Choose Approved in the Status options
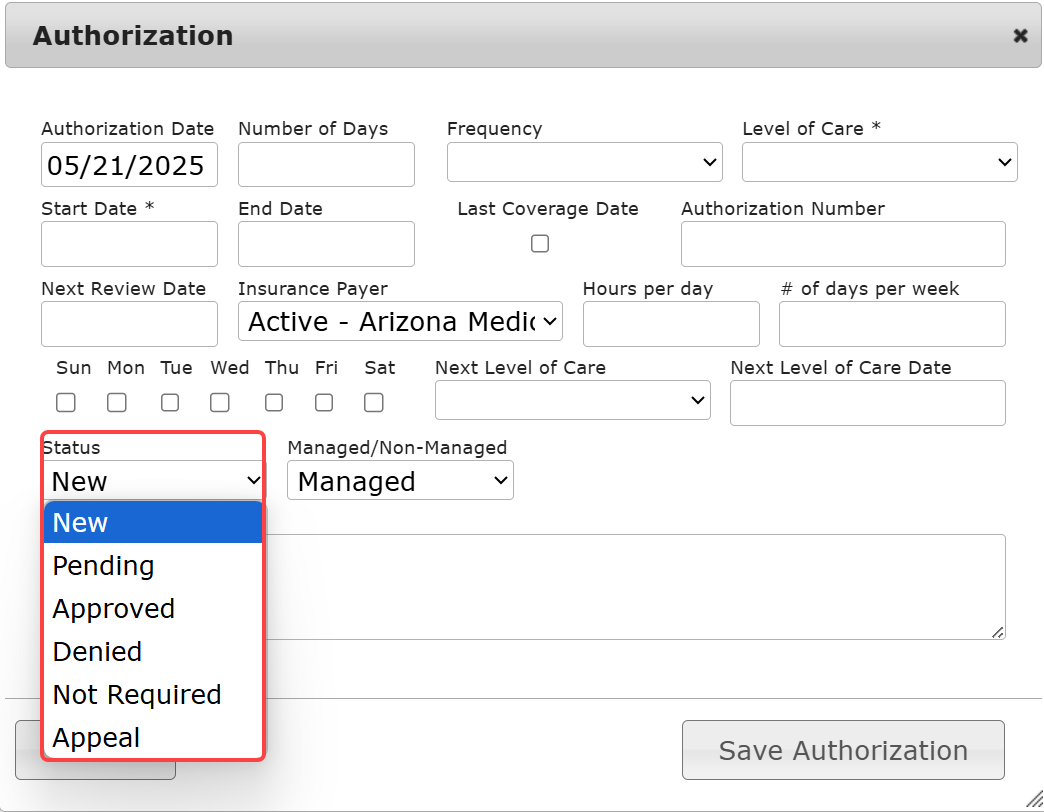The height and width of the screenshot is (812, 1044). [114, 609]
